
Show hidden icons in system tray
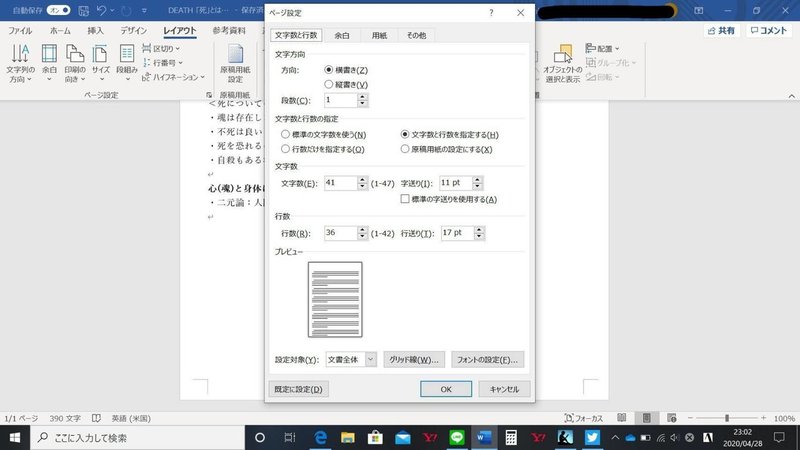pos(615,437)
